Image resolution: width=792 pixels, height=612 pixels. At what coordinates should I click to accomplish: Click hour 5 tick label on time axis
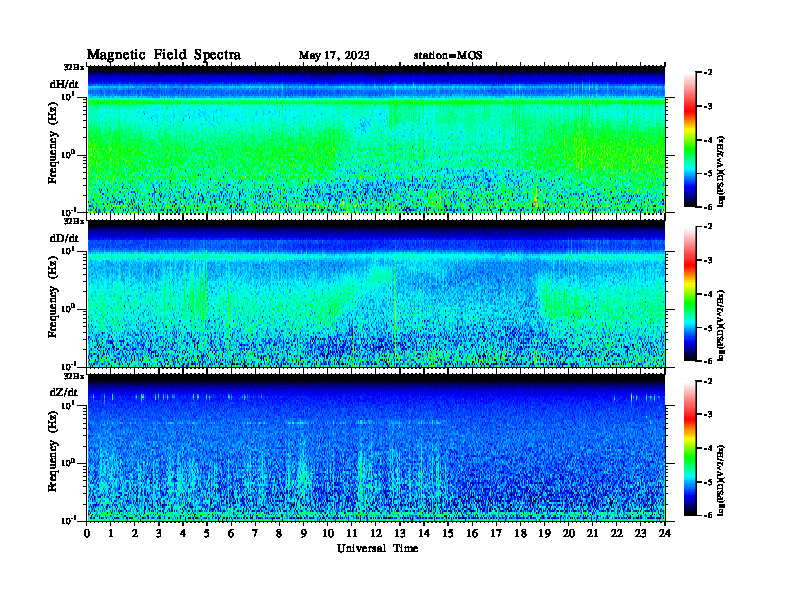point(207,534)
